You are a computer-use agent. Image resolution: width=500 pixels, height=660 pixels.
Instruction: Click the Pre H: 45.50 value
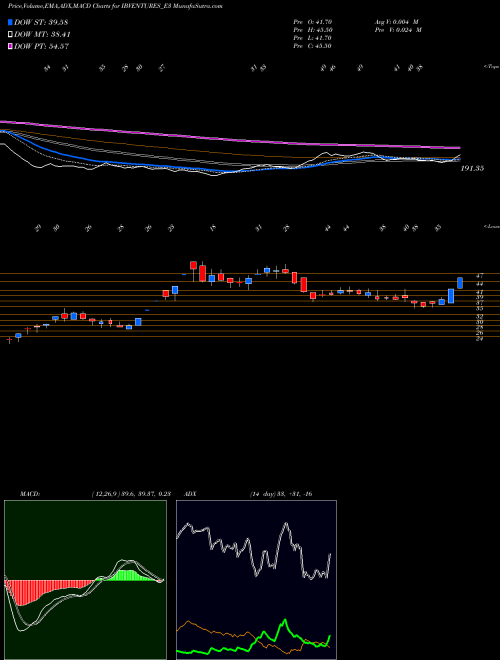tap(313, 30)
